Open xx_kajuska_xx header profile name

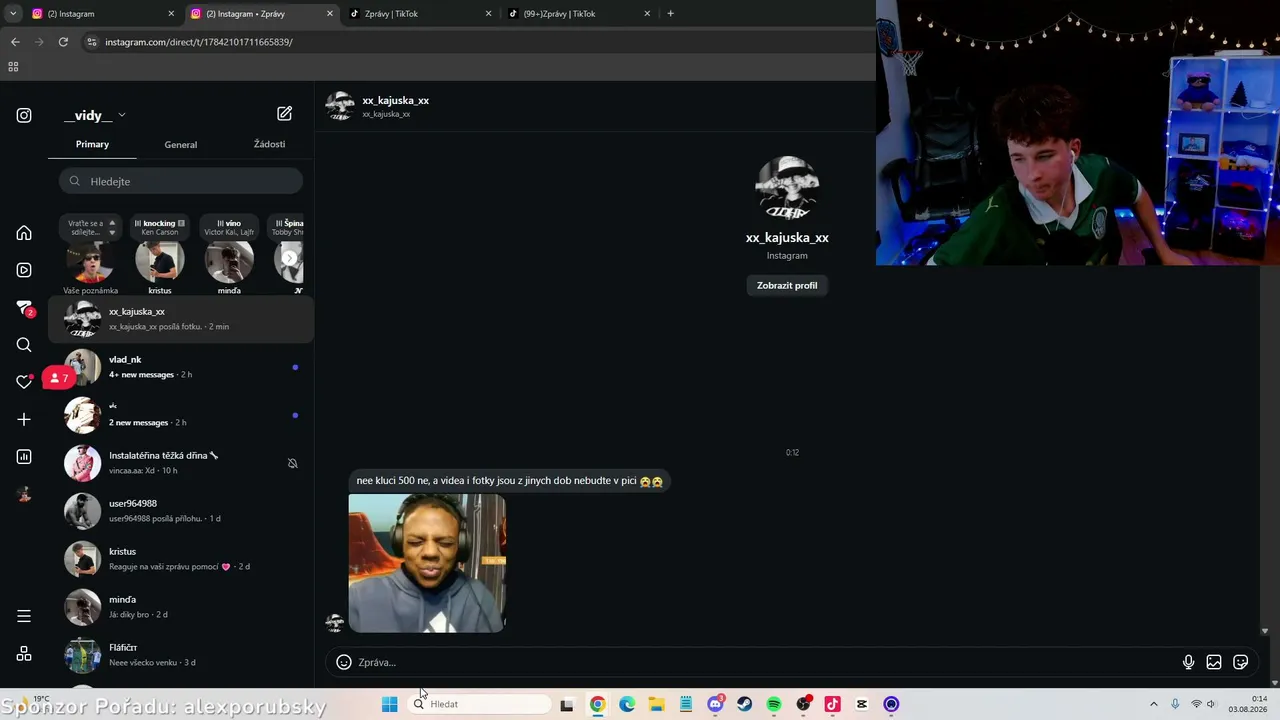coord(396,100)
